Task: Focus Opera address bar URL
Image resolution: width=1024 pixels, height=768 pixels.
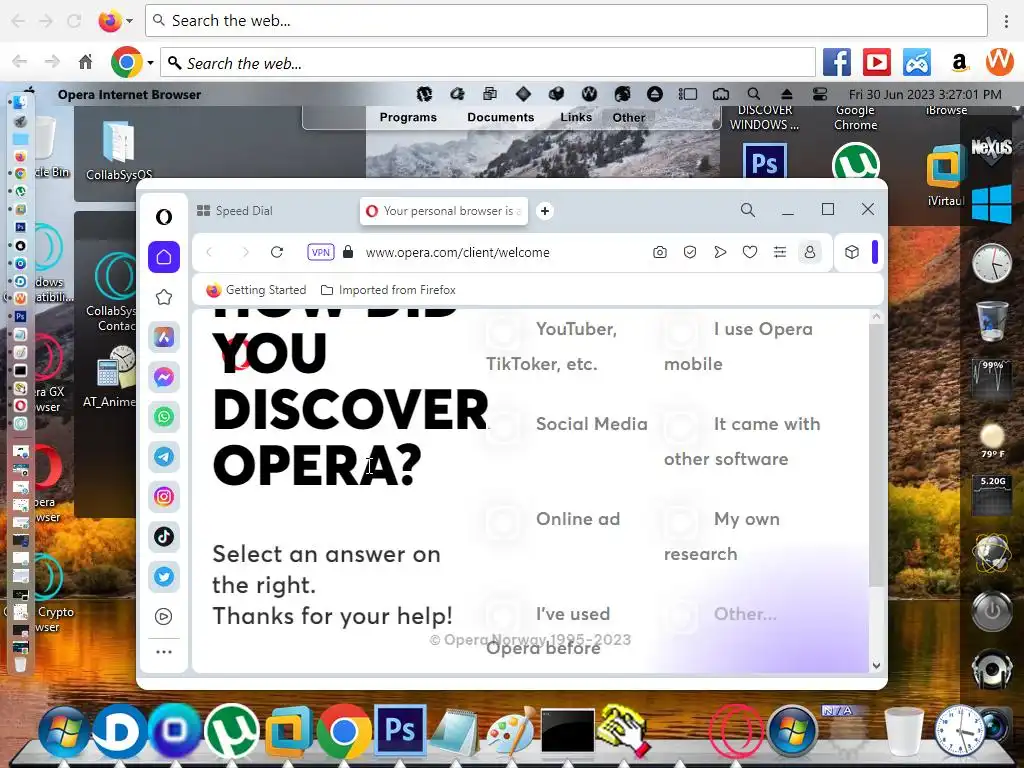Action: (x=457, y=252)
